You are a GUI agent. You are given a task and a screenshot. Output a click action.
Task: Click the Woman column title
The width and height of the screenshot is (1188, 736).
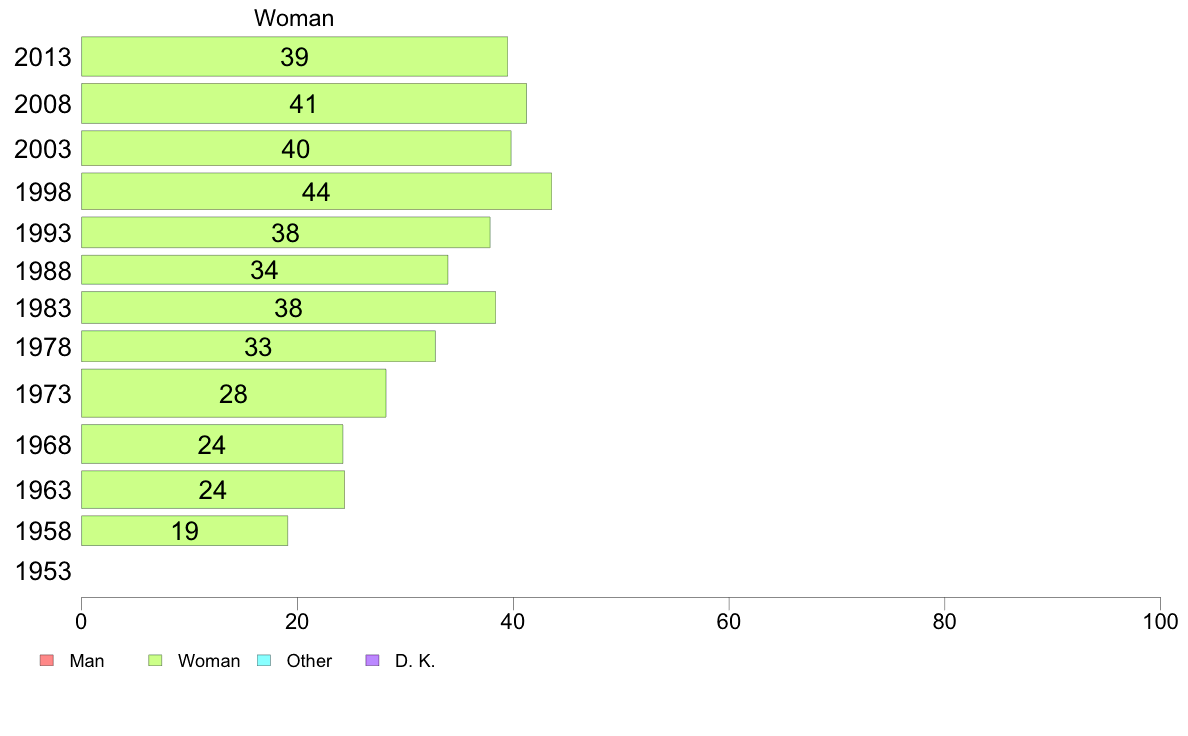coord(294,18)
